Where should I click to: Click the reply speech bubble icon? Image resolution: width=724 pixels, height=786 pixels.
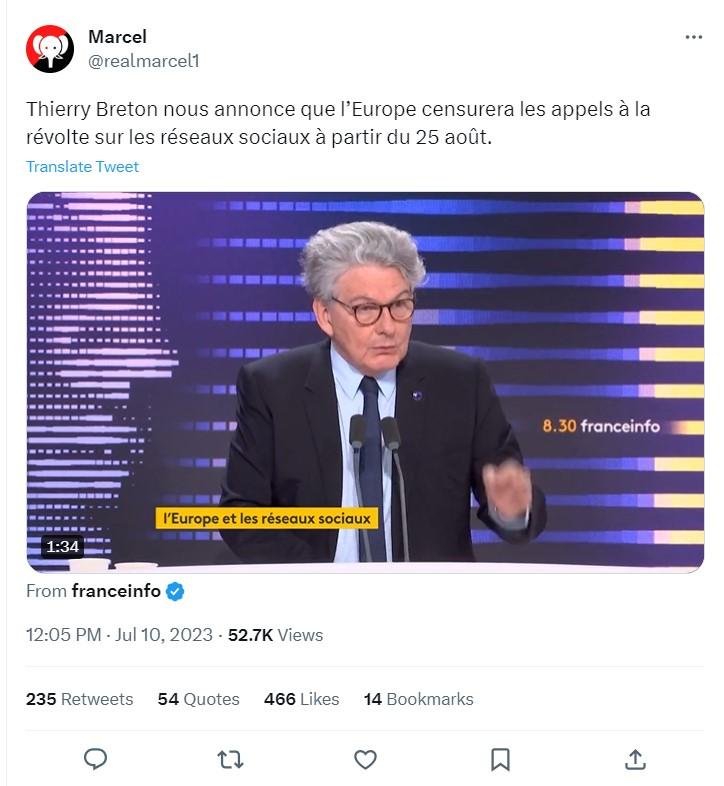(95, 759)
